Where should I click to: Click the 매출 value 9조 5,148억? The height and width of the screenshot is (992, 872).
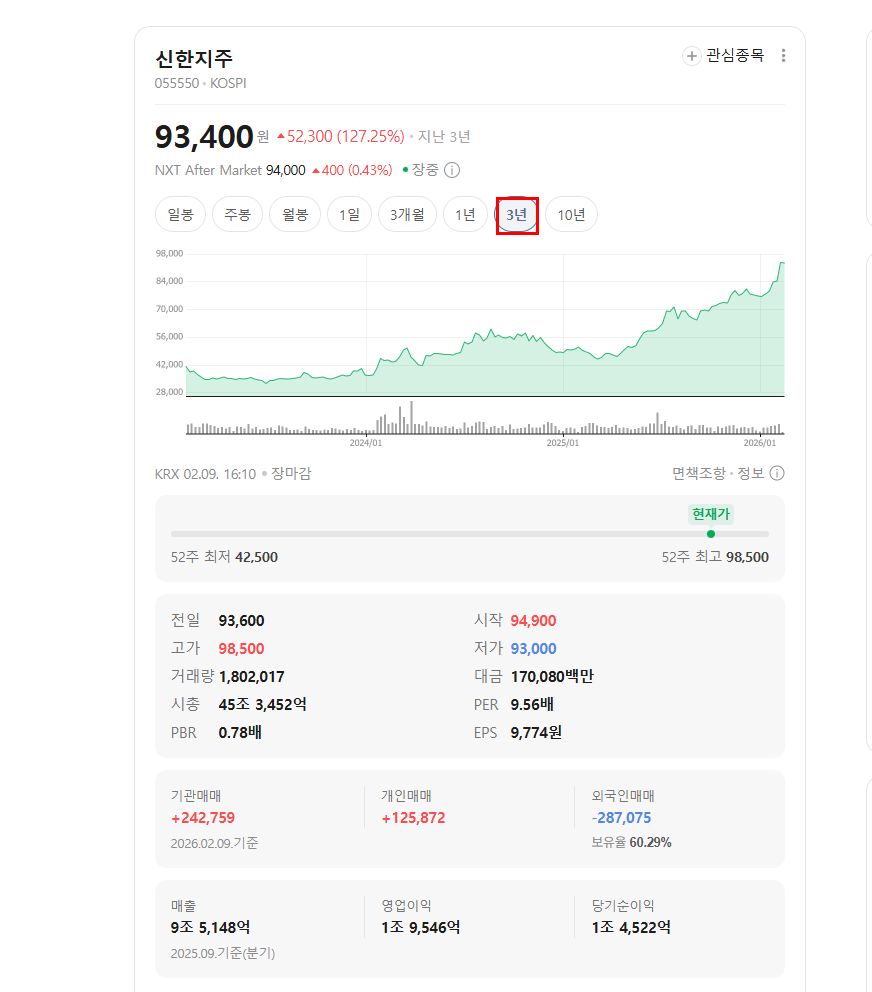pyautogui.click(x=210, y=927)
